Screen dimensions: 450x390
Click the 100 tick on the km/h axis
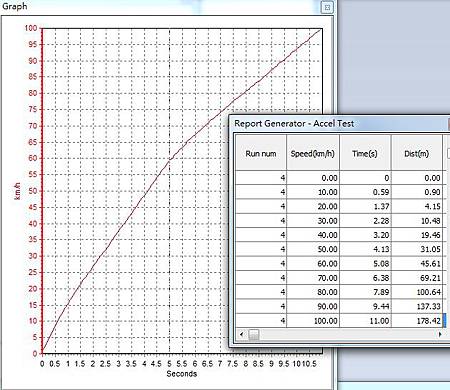click(x=31, y=28)
